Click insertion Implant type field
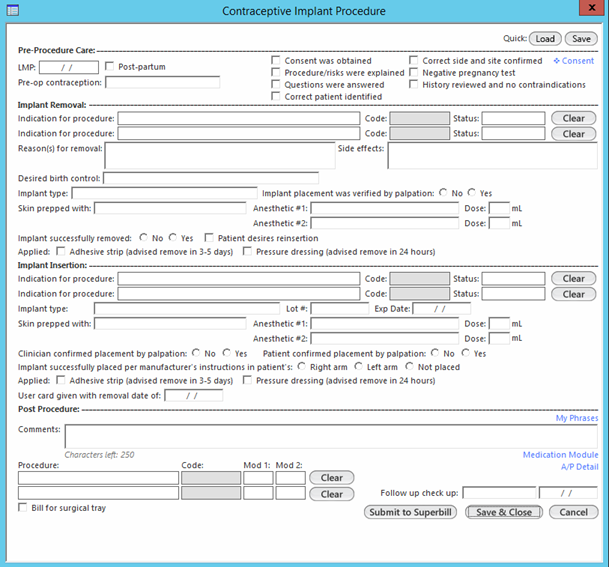 [x=187, y=309]
